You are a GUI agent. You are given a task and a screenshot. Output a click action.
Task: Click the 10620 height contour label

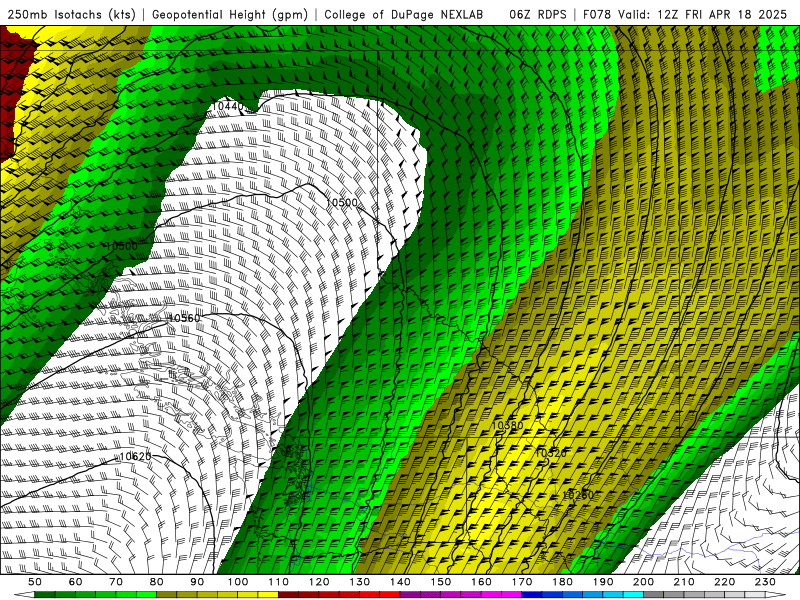(x=136, y=456)
